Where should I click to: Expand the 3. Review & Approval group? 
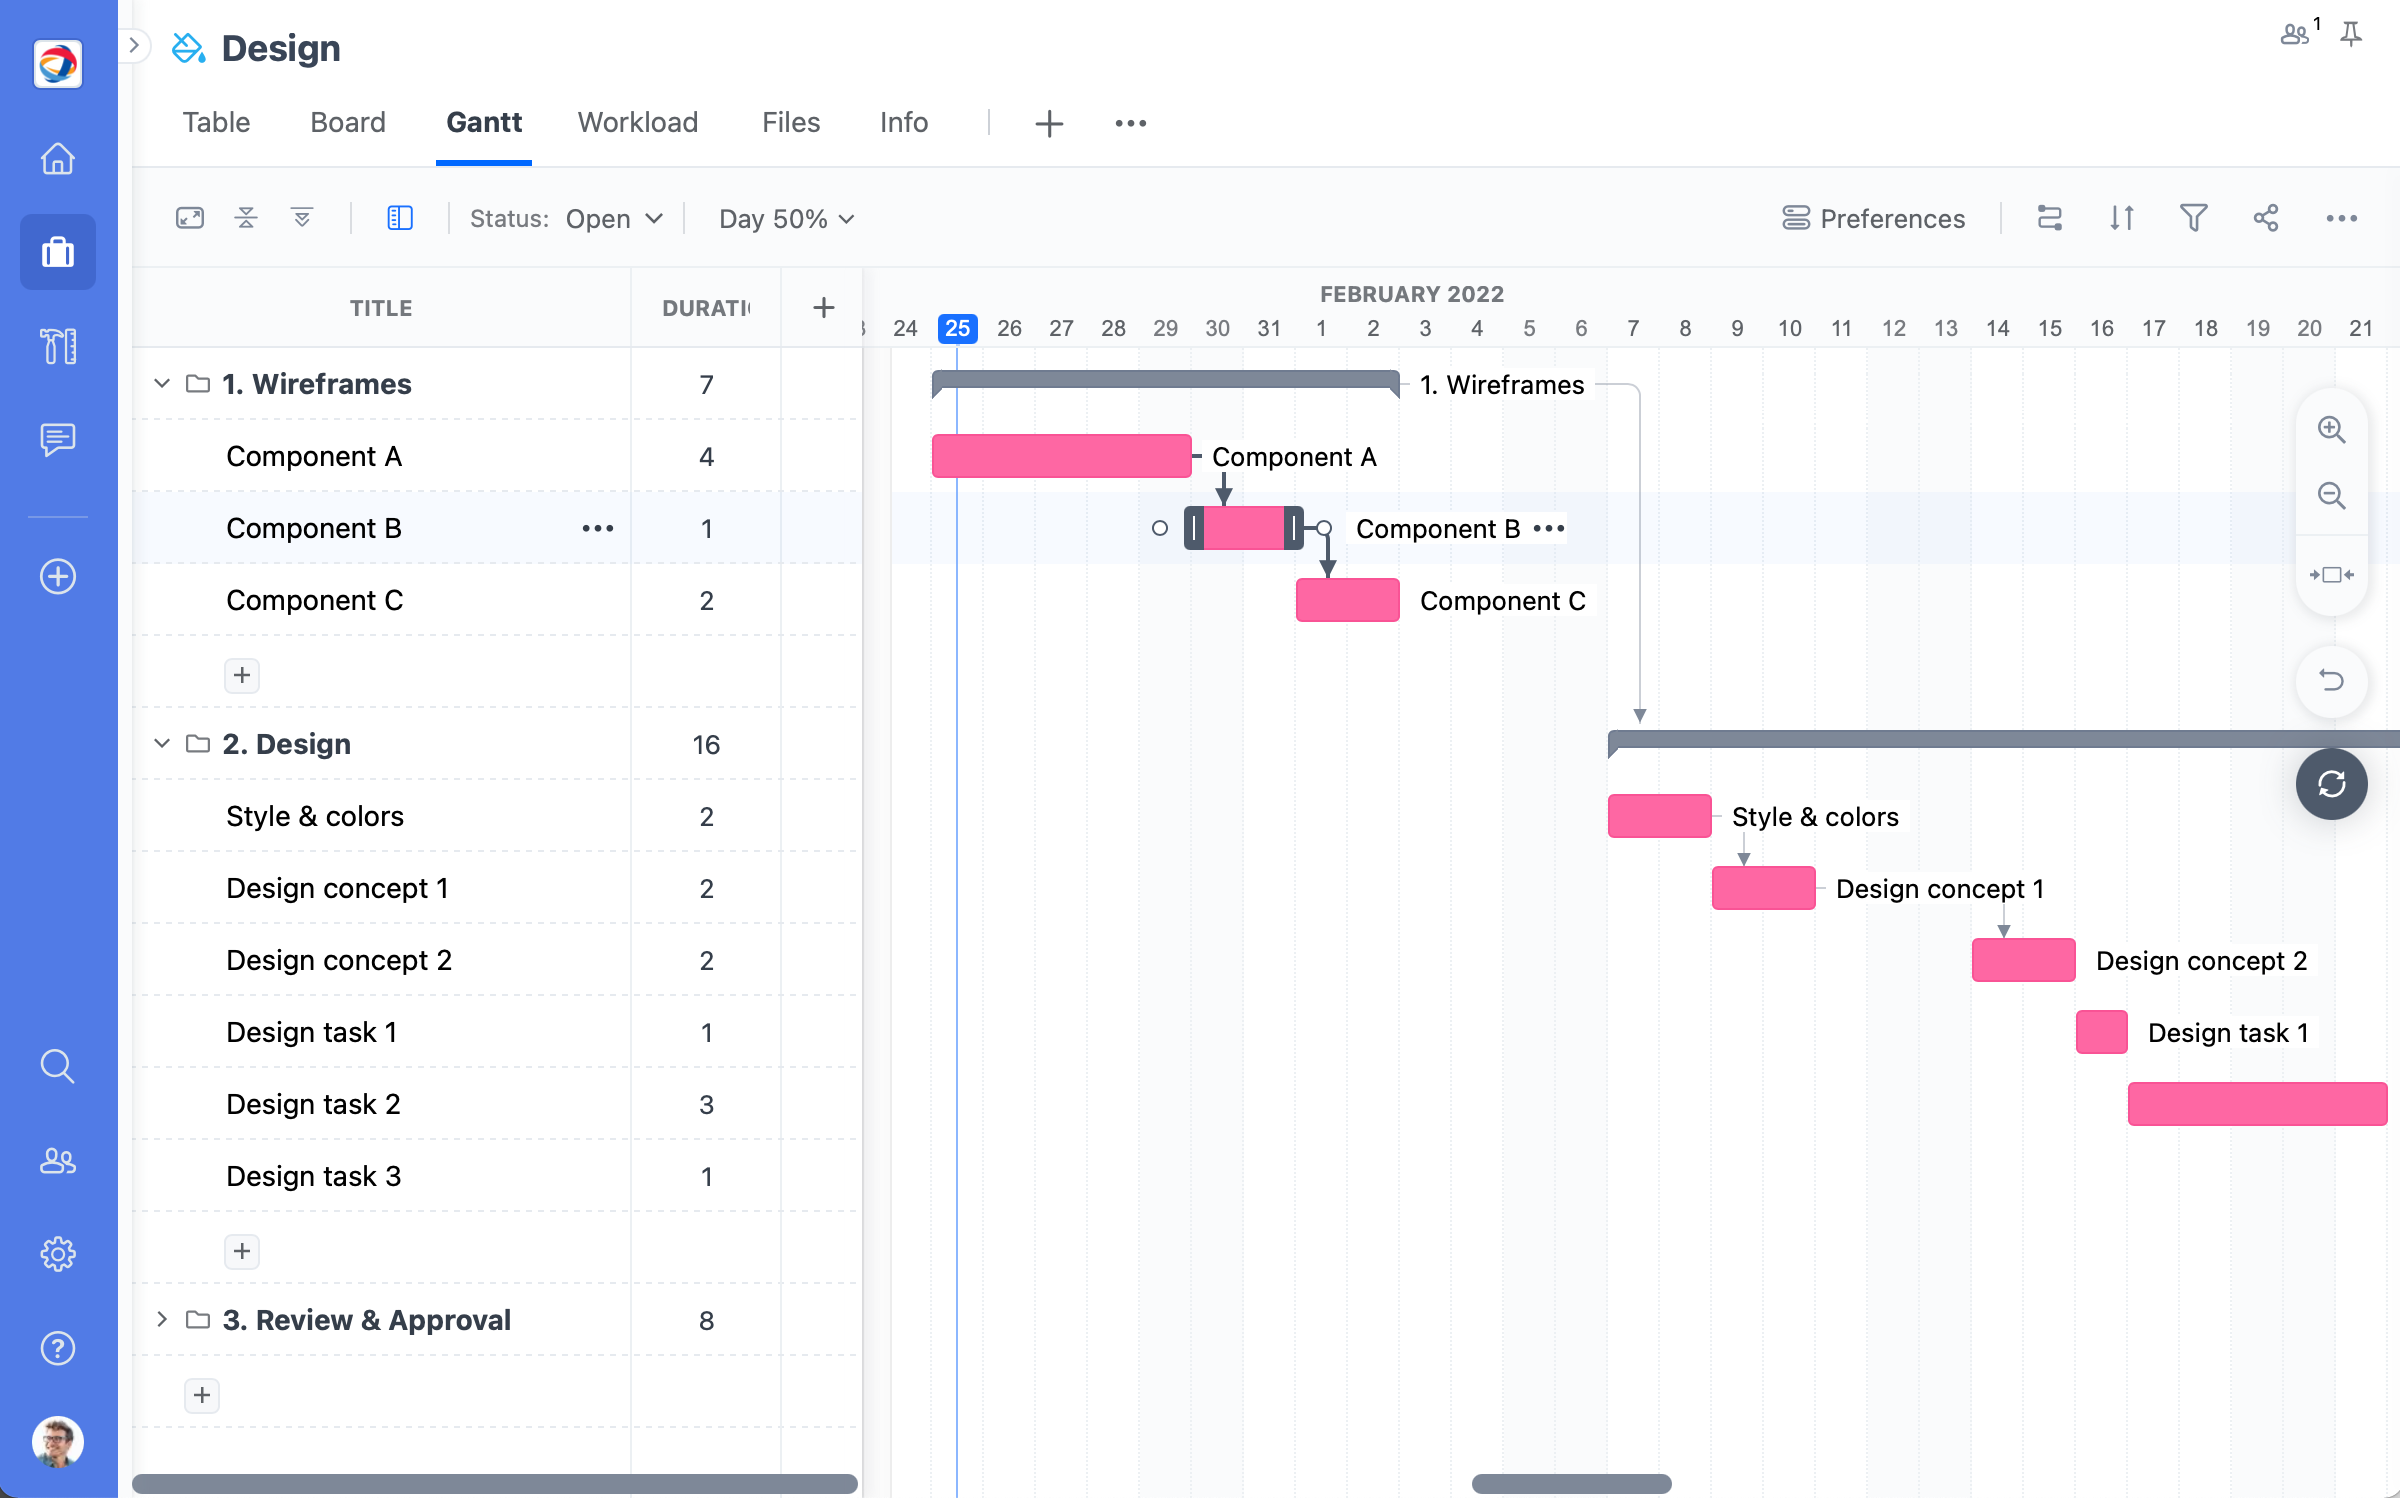(x=162, y=1319)
